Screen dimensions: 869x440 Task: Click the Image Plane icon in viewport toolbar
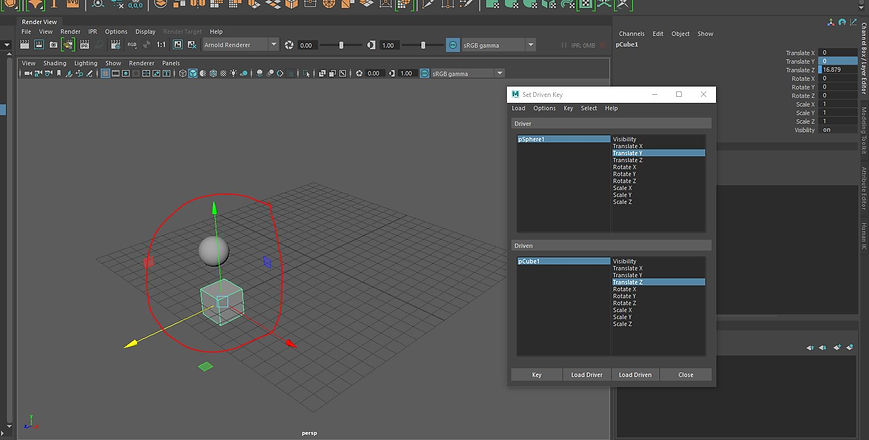click(69, 73)
